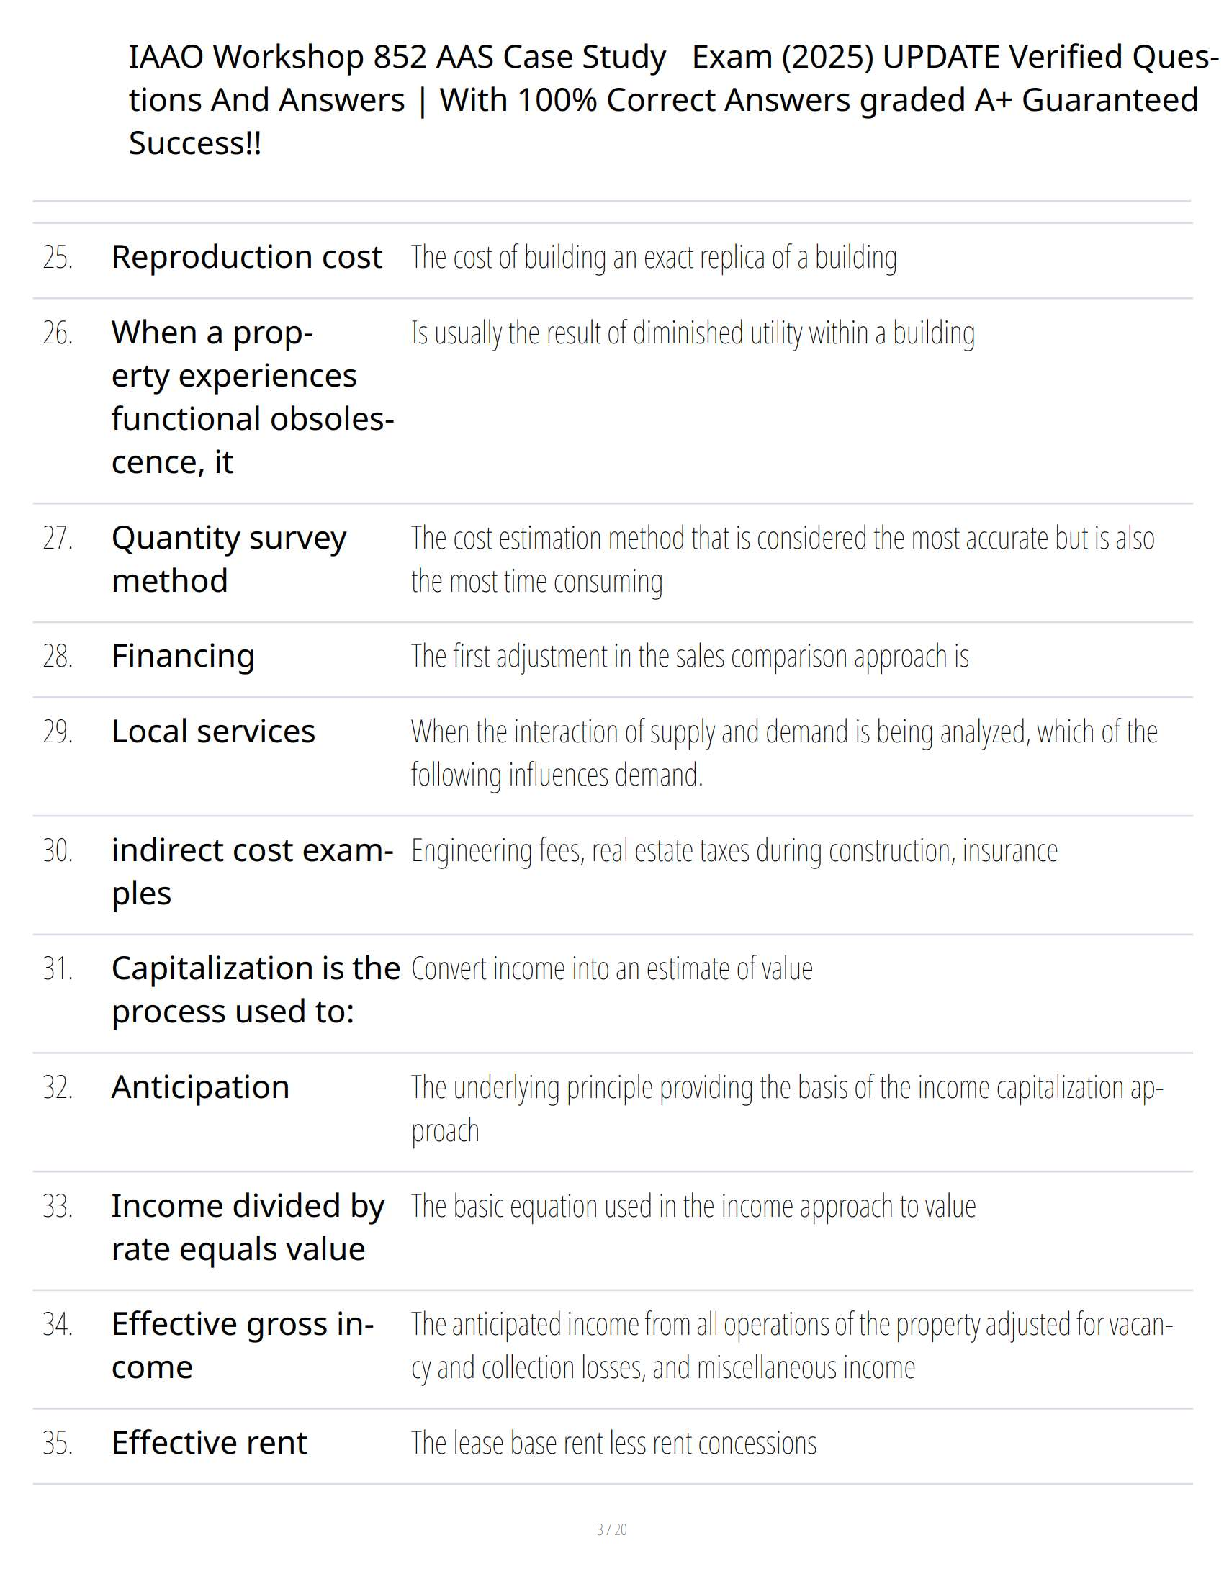Viewport: 1224px width, 1584px height.
Task: Click 'The first adjustment in the sales comparison' text
Action: (689, 657)
